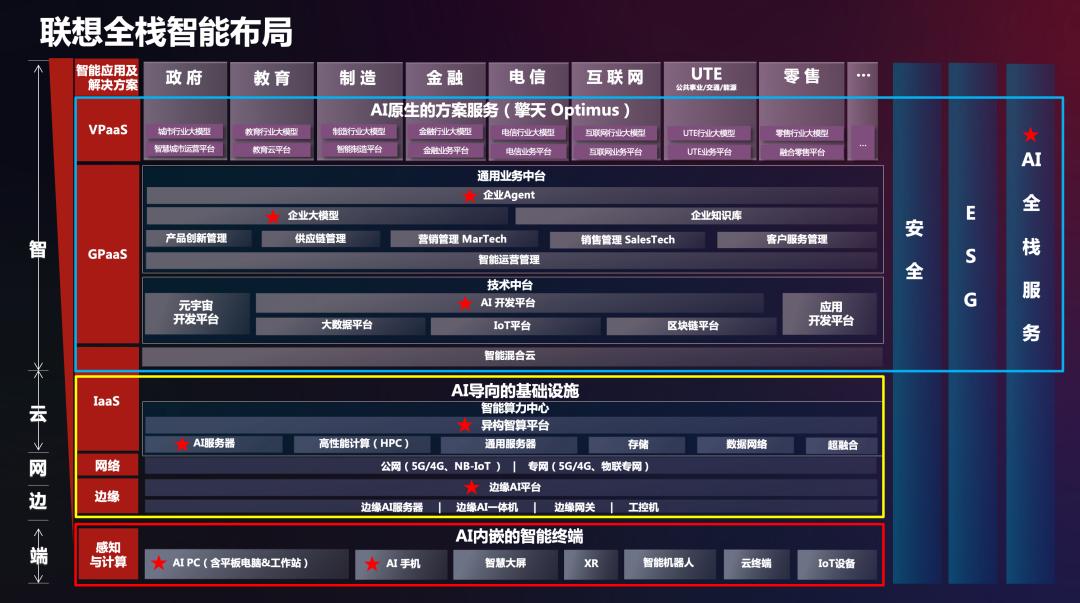1080x603 pixels.
Task: Click the 应用开发平台 box
Action: pos(830,314)
